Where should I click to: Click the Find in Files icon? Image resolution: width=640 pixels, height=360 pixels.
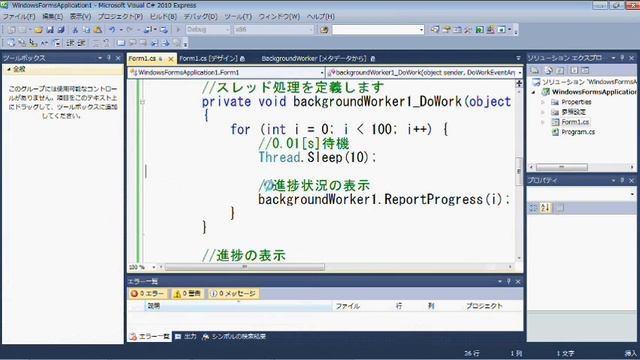click(x=324, y=30)
